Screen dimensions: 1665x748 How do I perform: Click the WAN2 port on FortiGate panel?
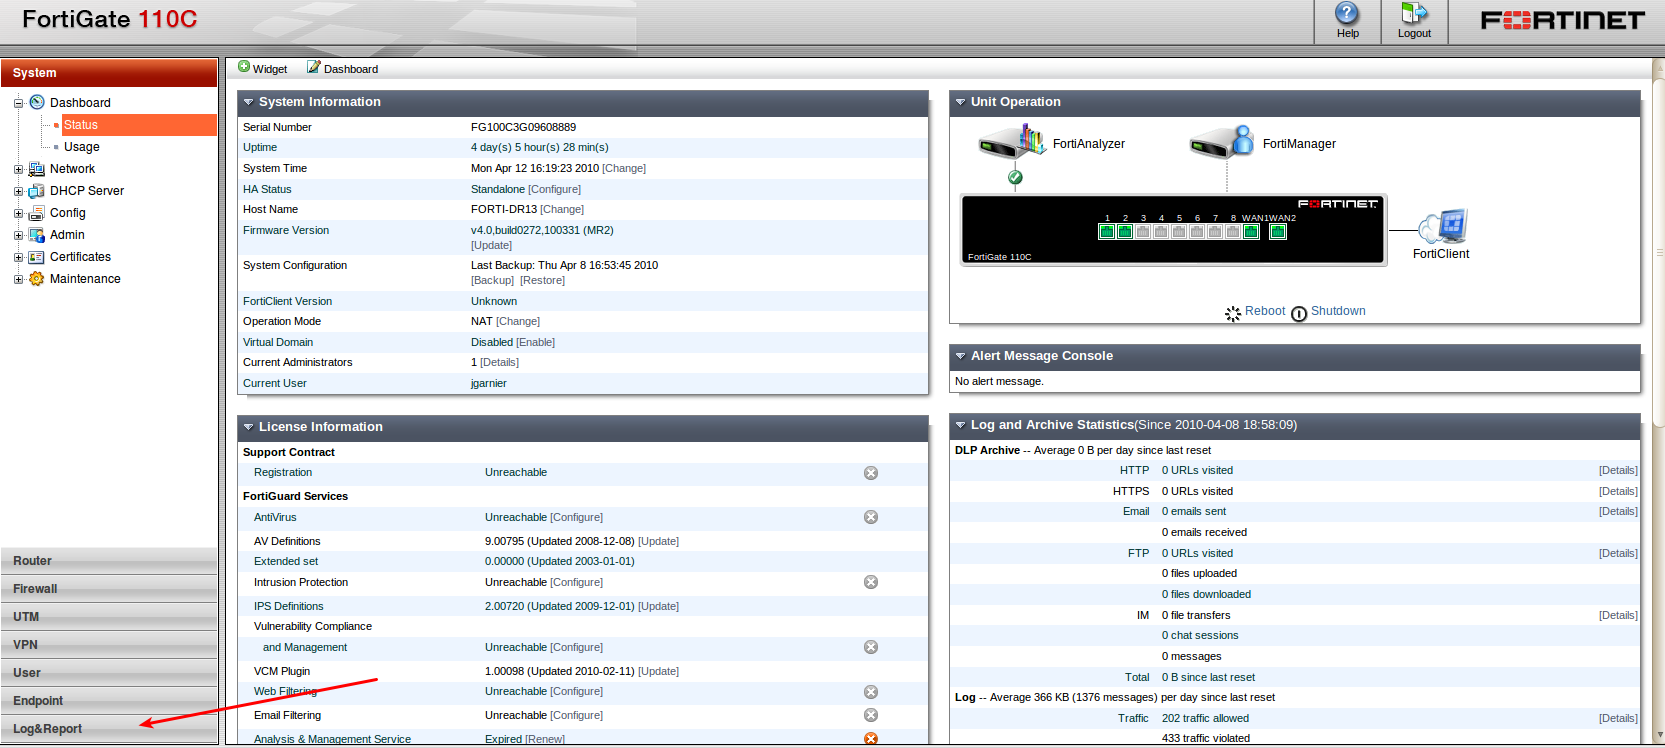pyautogui.click(x=1277, y=232)
